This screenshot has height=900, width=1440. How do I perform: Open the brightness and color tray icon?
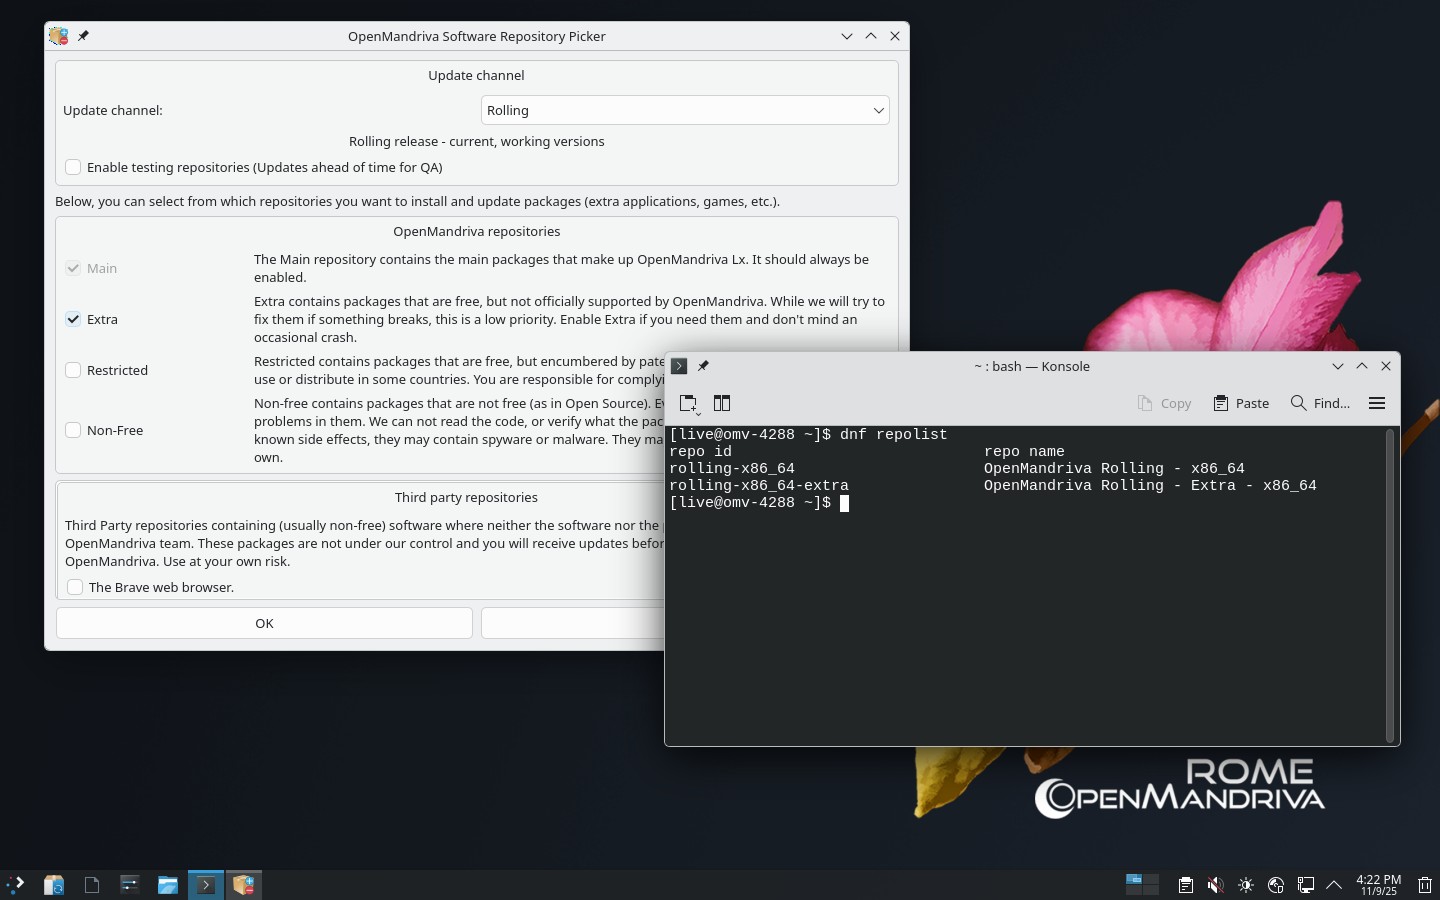click(x=1245, y=885)
